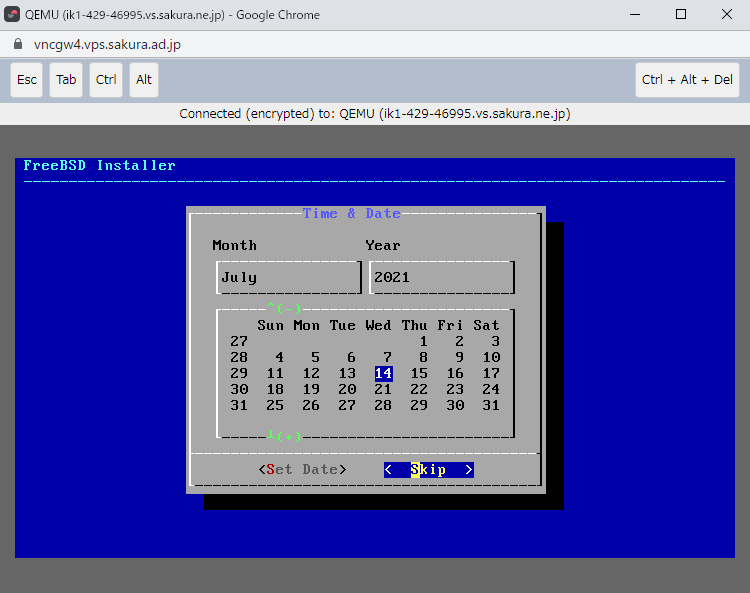Click the Fri column header
This screenshot has height=593, width=750.
click(x=451, y=325)
